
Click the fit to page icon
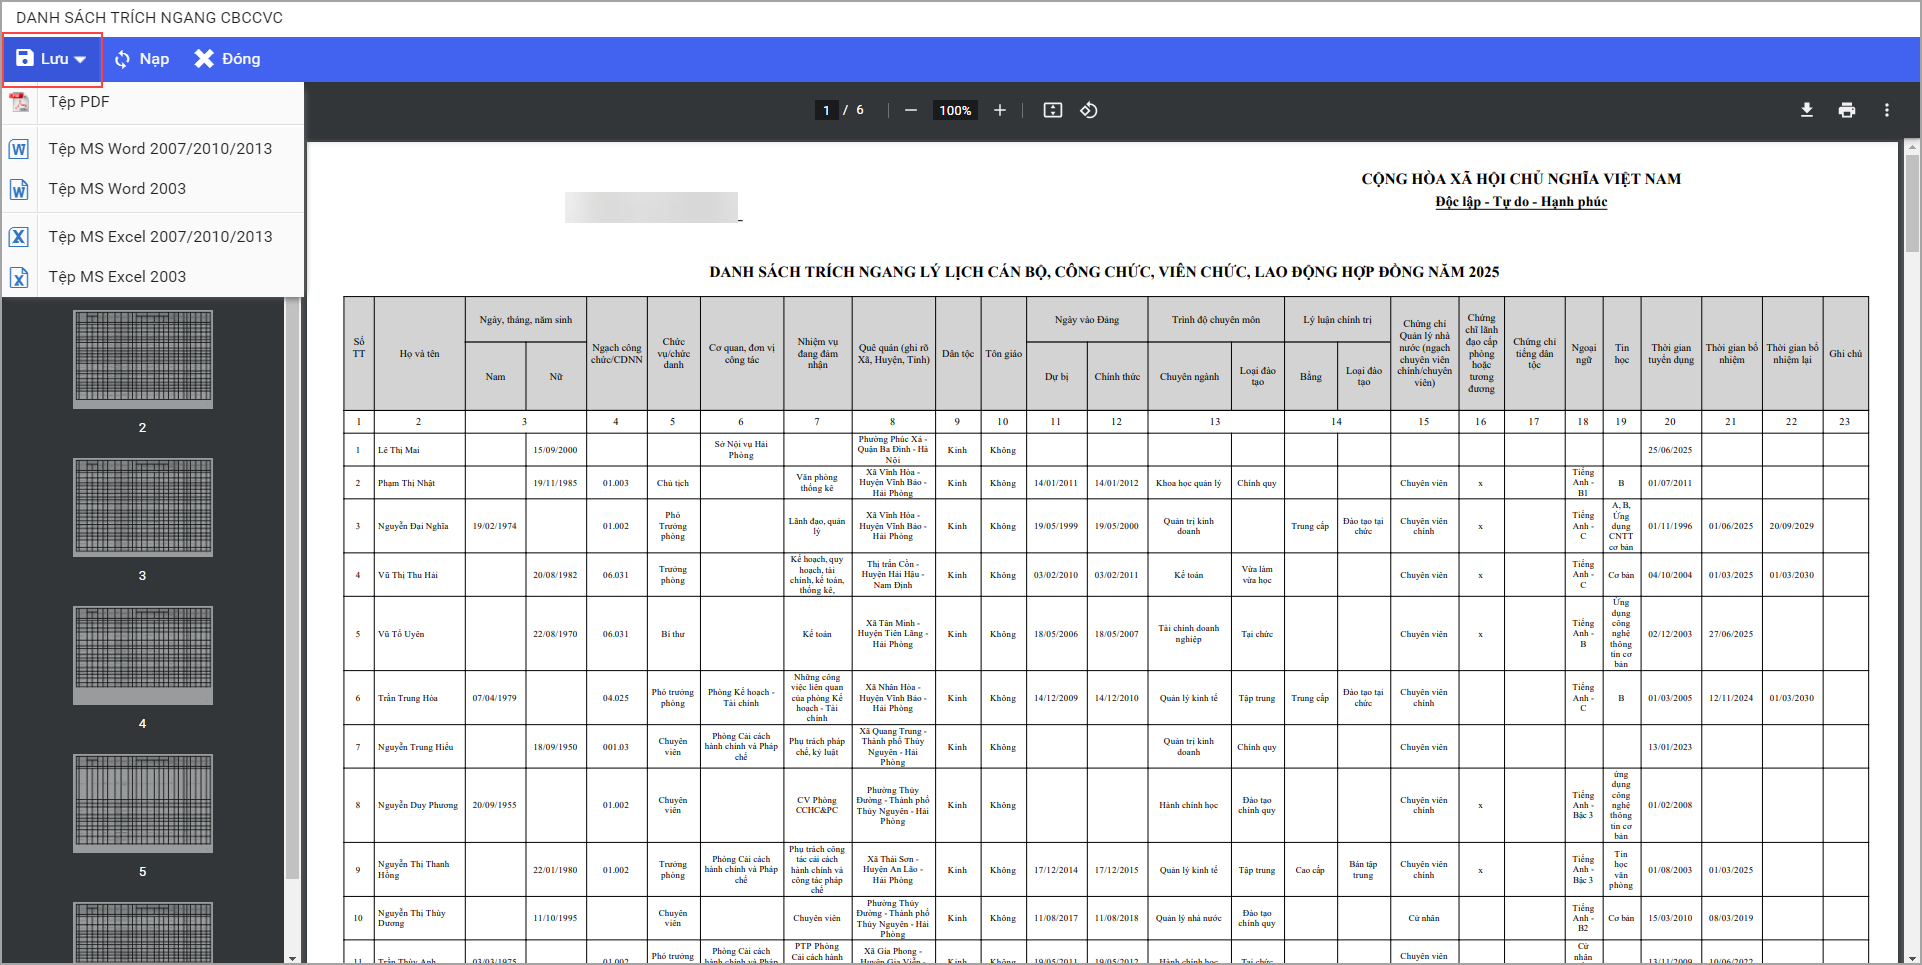click(x=1053, y=110)
